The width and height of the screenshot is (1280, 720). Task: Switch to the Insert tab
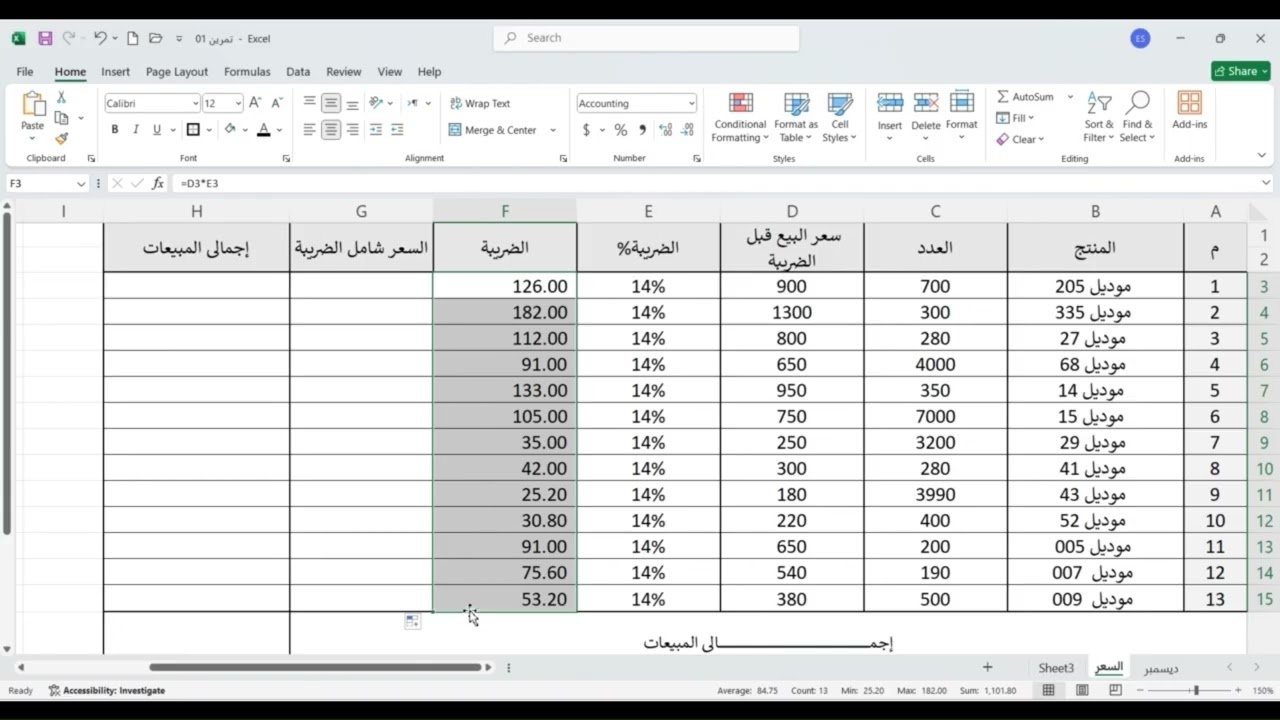[x=115, y=72]
